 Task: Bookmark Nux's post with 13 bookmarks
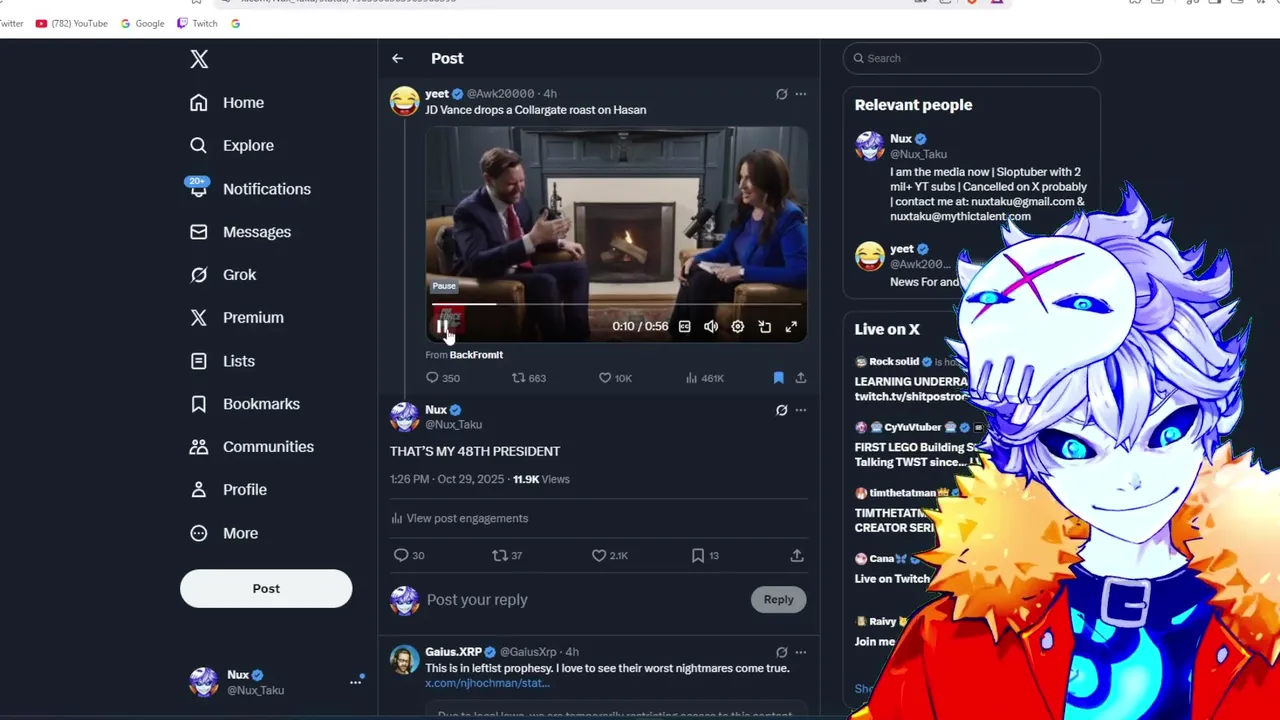[705, 555]
